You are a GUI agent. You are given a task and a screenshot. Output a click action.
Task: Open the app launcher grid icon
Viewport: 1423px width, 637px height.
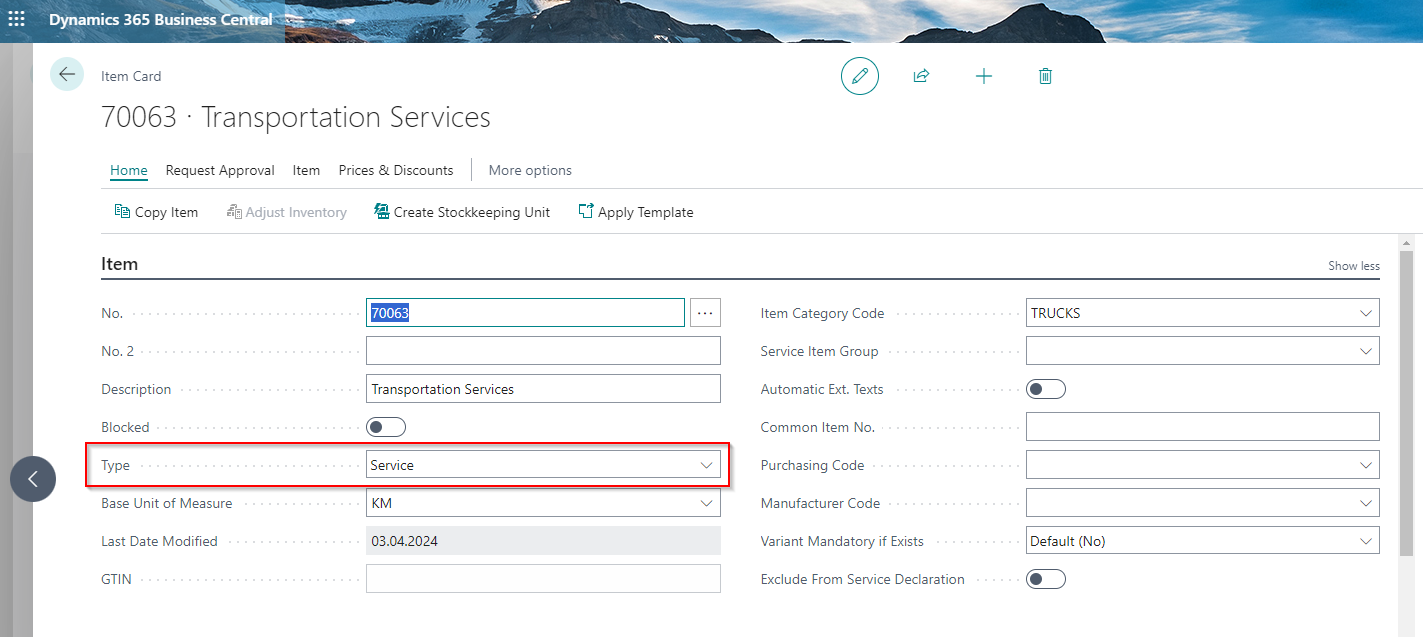(15, 20)
